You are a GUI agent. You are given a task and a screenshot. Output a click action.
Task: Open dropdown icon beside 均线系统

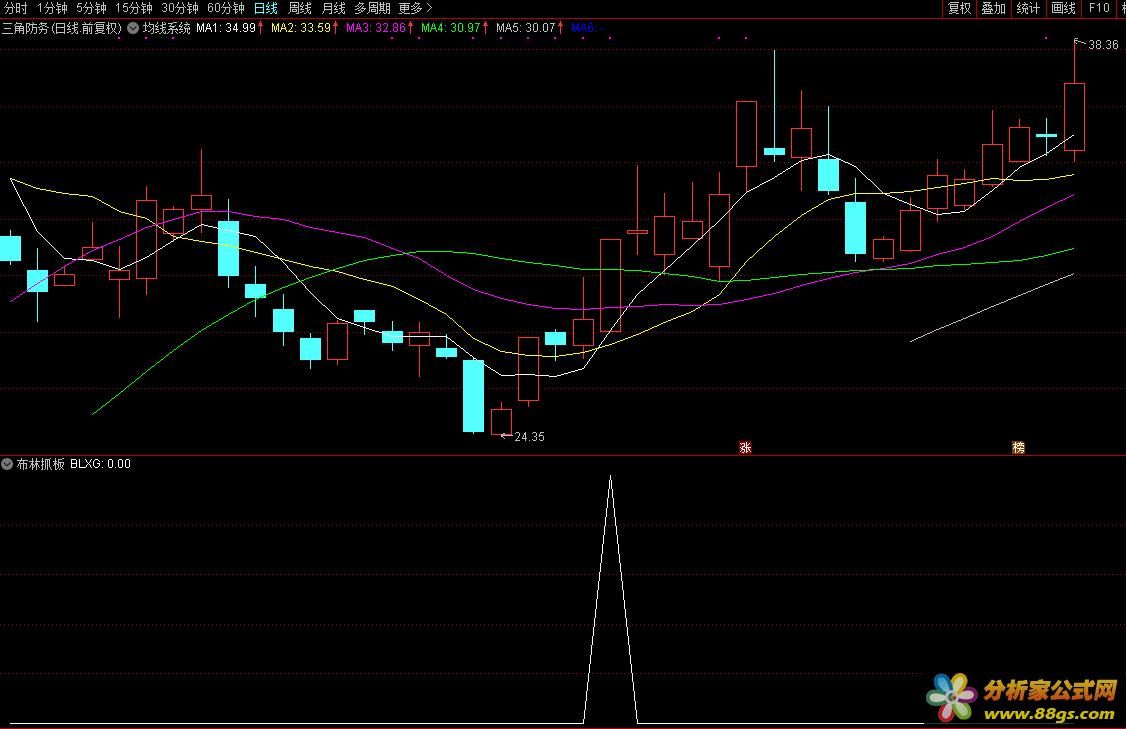tap(133, 28)
